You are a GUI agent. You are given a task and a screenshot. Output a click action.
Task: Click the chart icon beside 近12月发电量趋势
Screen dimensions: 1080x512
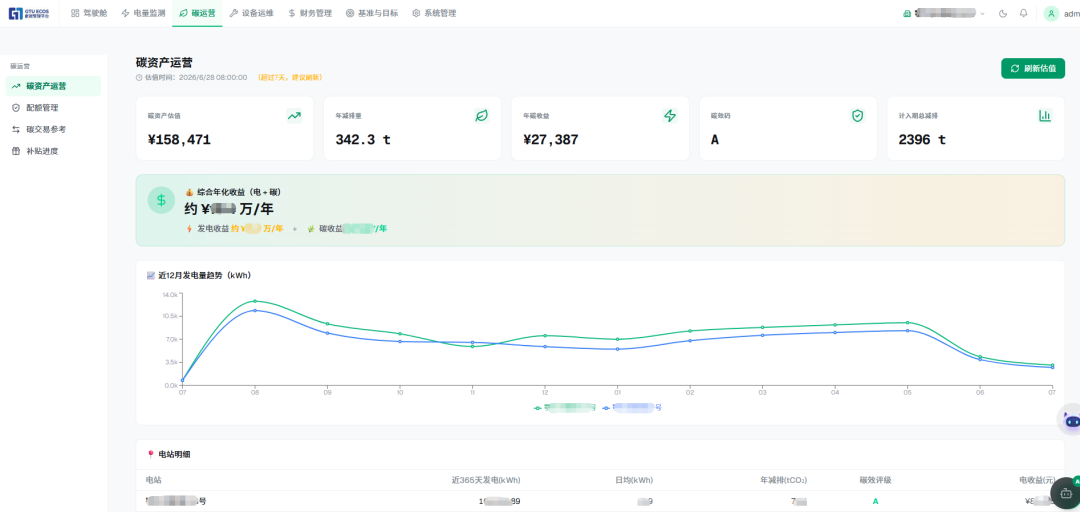point(151,275)
